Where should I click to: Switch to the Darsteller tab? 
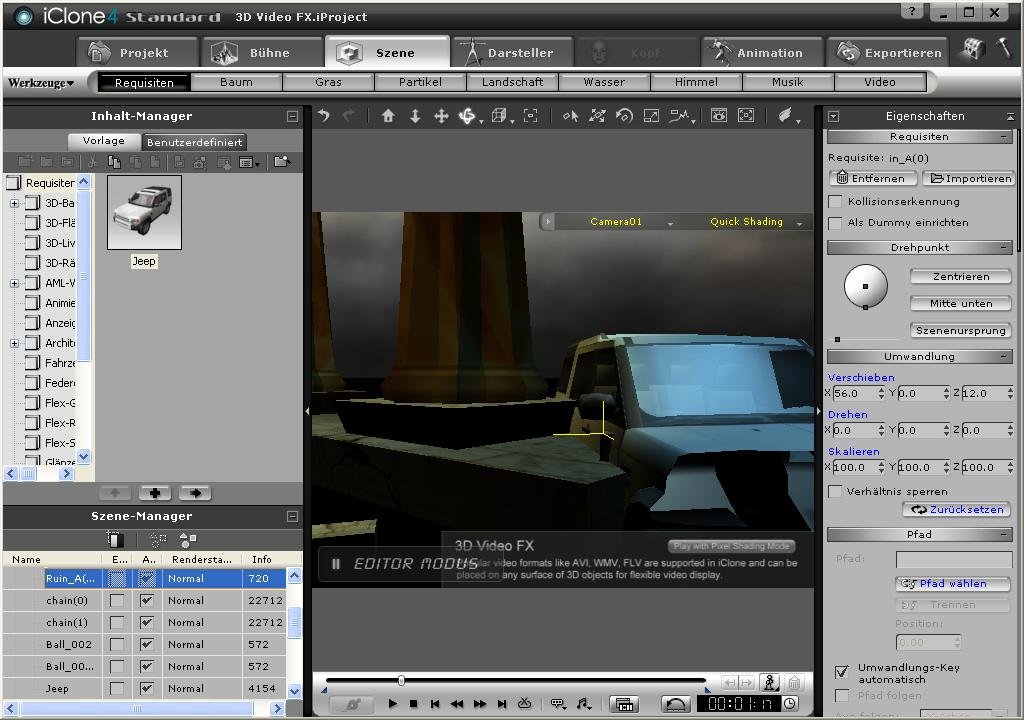[x=512, y=52]
